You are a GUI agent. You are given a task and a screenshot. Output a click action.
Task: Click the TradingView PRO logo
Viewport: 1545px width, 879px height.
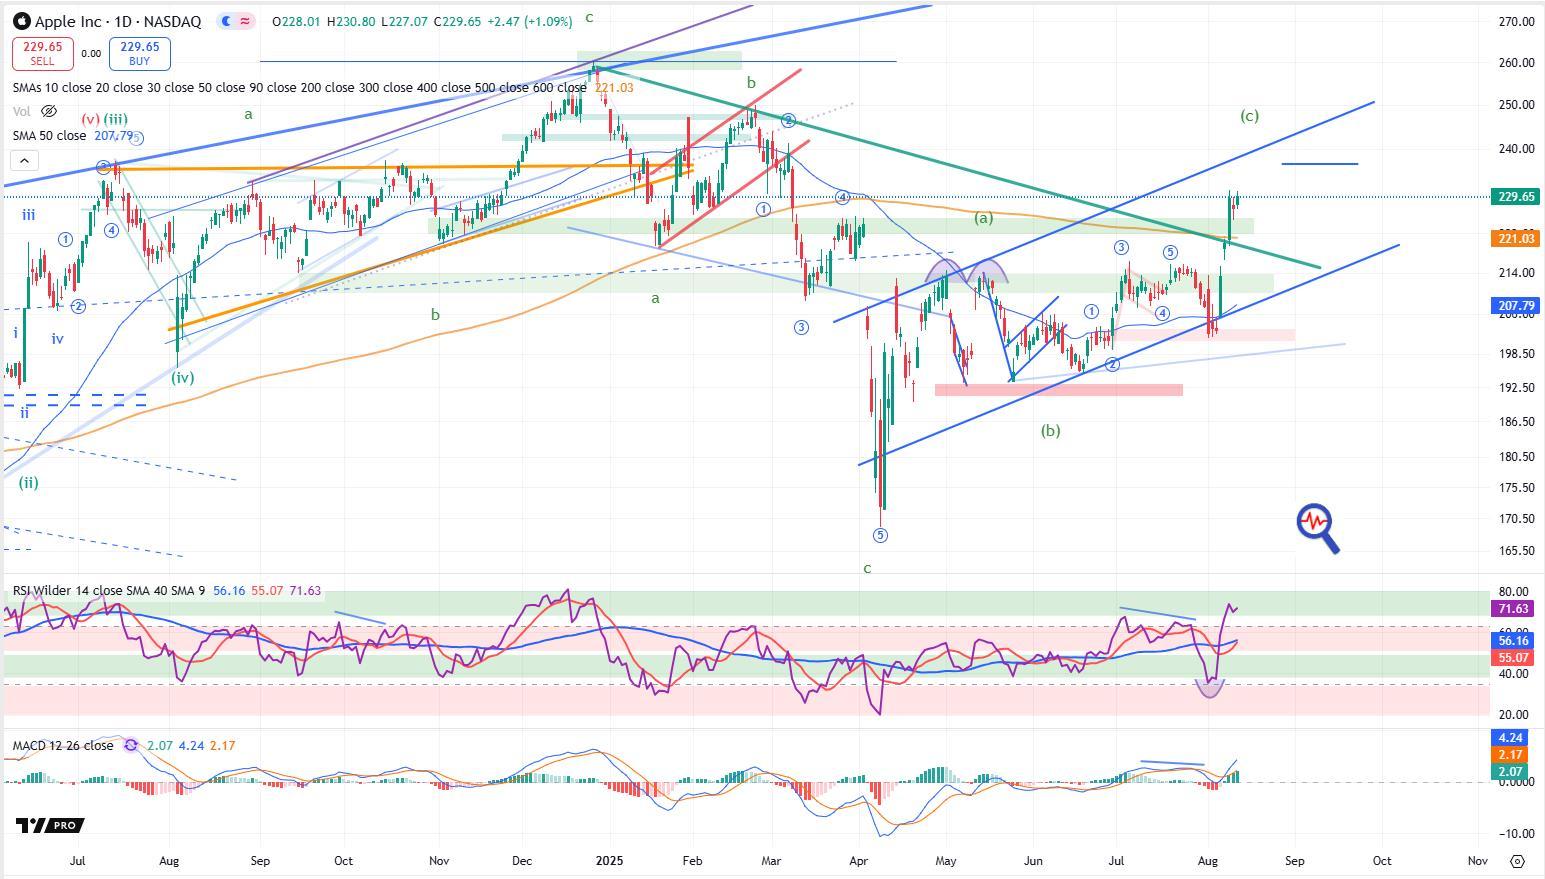50,825
